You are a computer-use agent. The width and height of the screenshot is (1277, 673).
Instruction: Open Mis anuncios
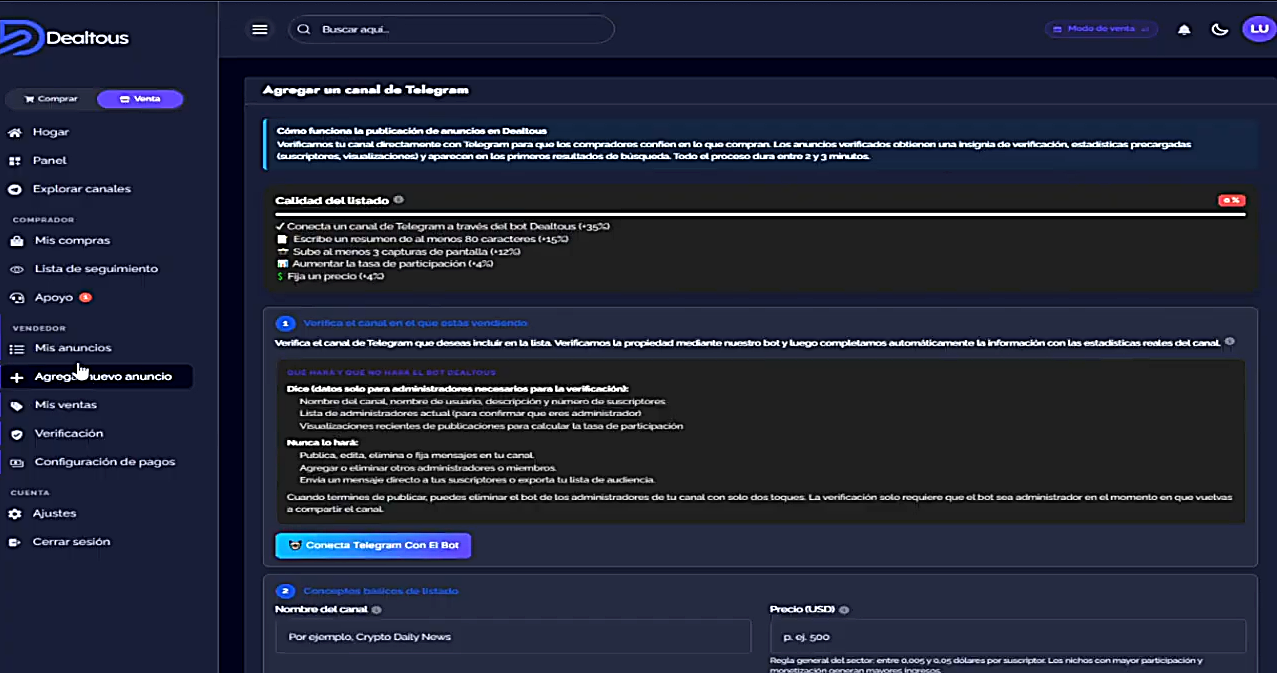(x=73, y=348)
